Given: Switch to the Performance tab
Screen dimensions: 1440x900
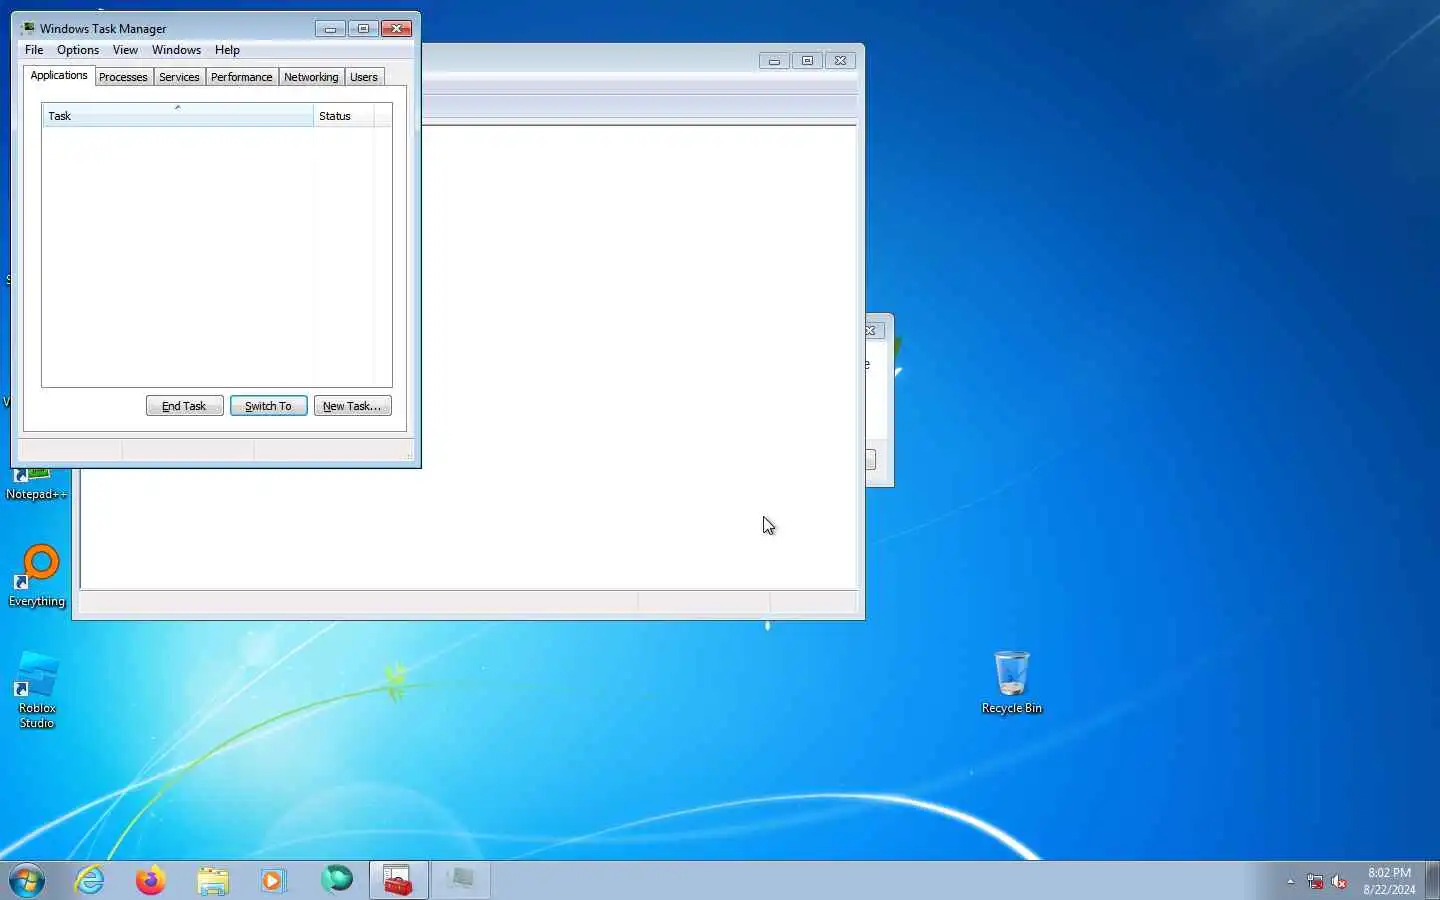Looking at the screenshot, I should (x=241, y=77).
